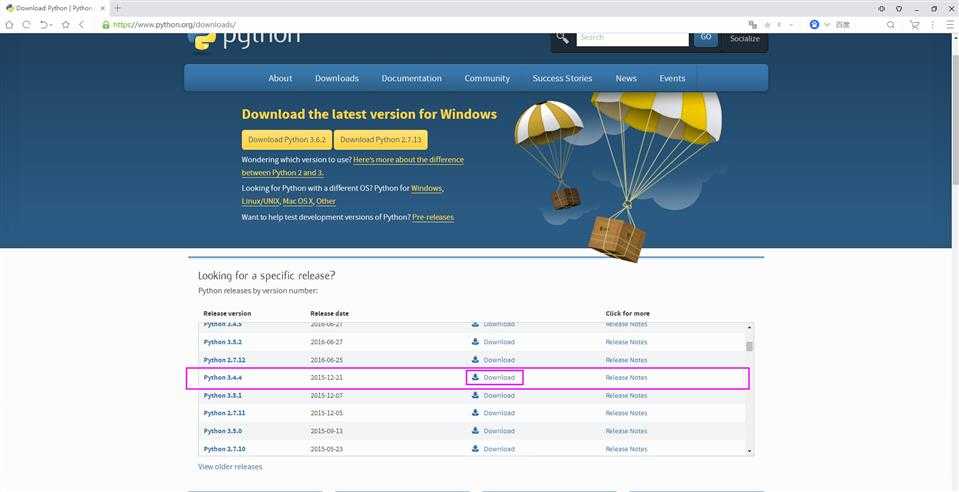Open Release Notes for Python 2.7.11

click(626, 413)
